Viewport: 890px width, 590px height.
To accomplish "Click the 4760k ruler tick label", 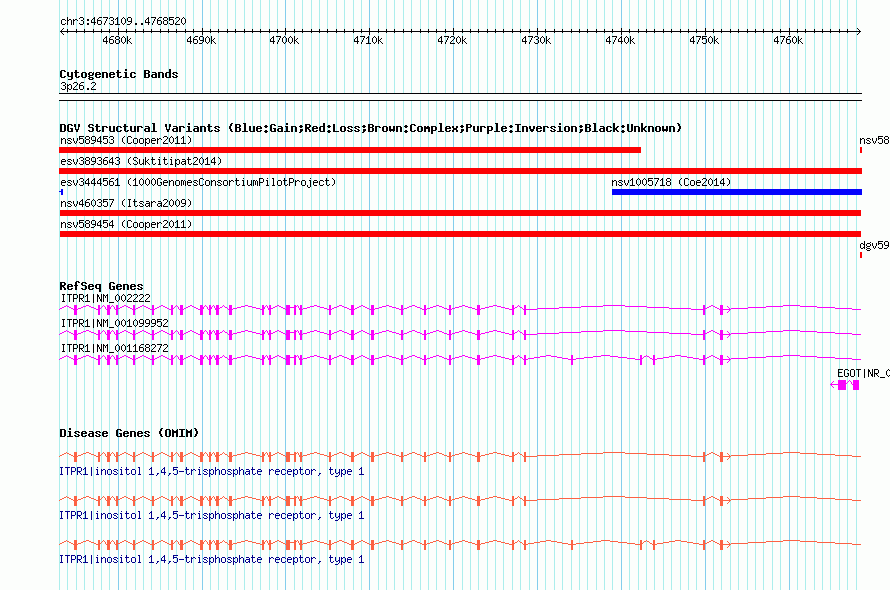I will click(x=788, y=40).
